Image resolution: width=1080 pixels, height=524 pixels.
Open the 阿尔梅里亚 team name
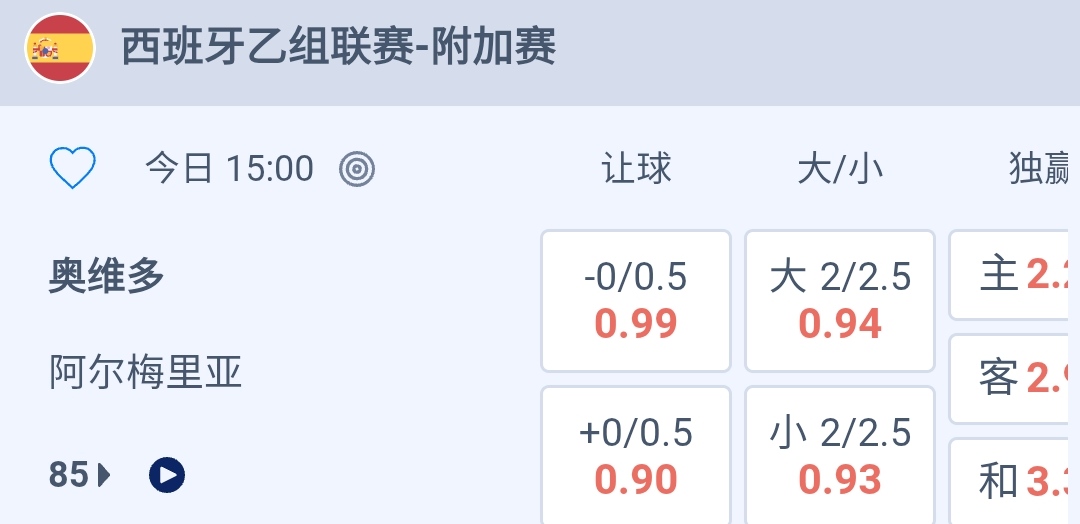[146, 373]
